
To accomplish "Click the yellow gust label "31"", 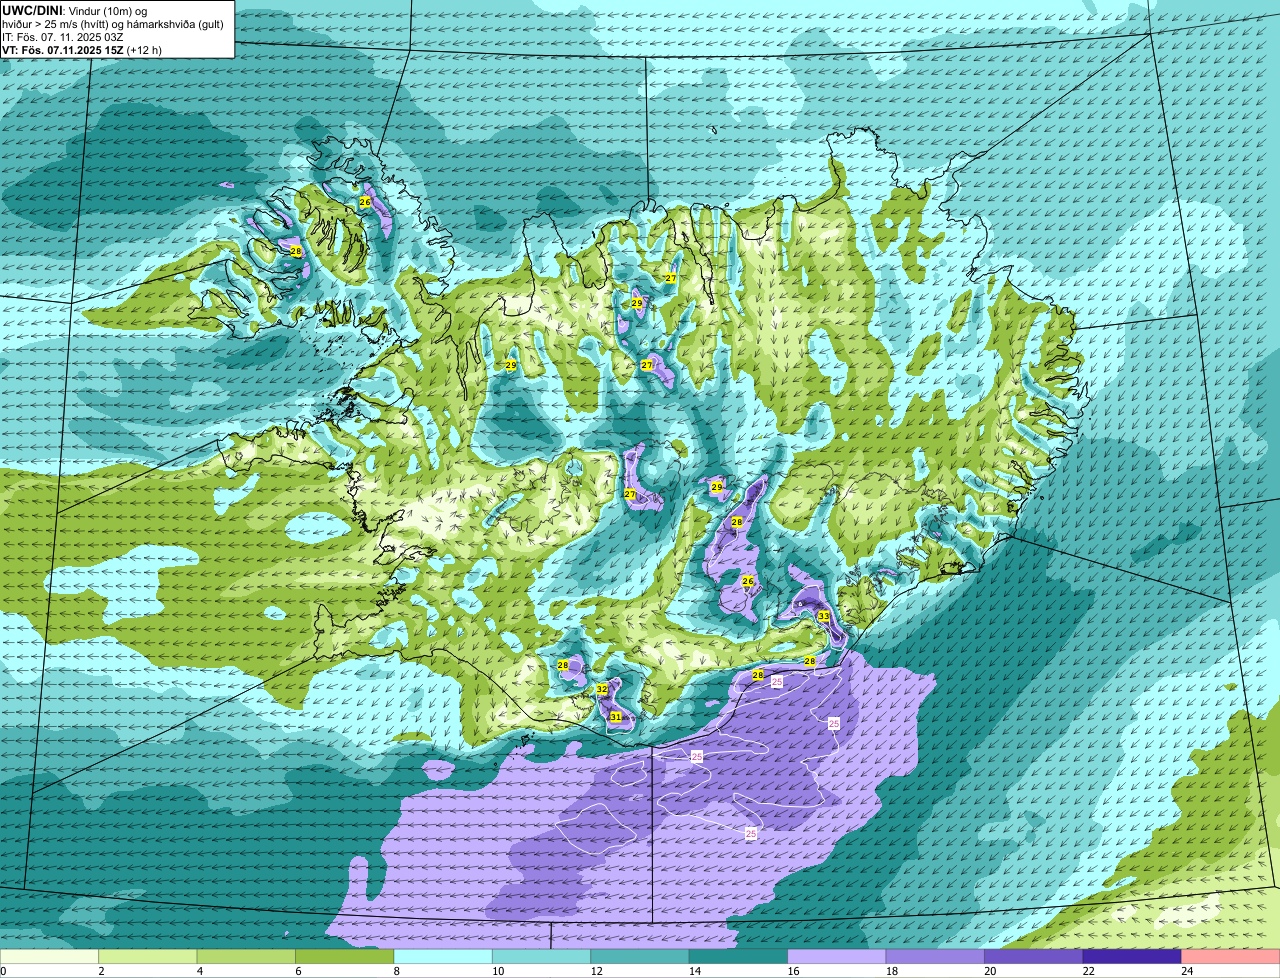I will point(616,717).
